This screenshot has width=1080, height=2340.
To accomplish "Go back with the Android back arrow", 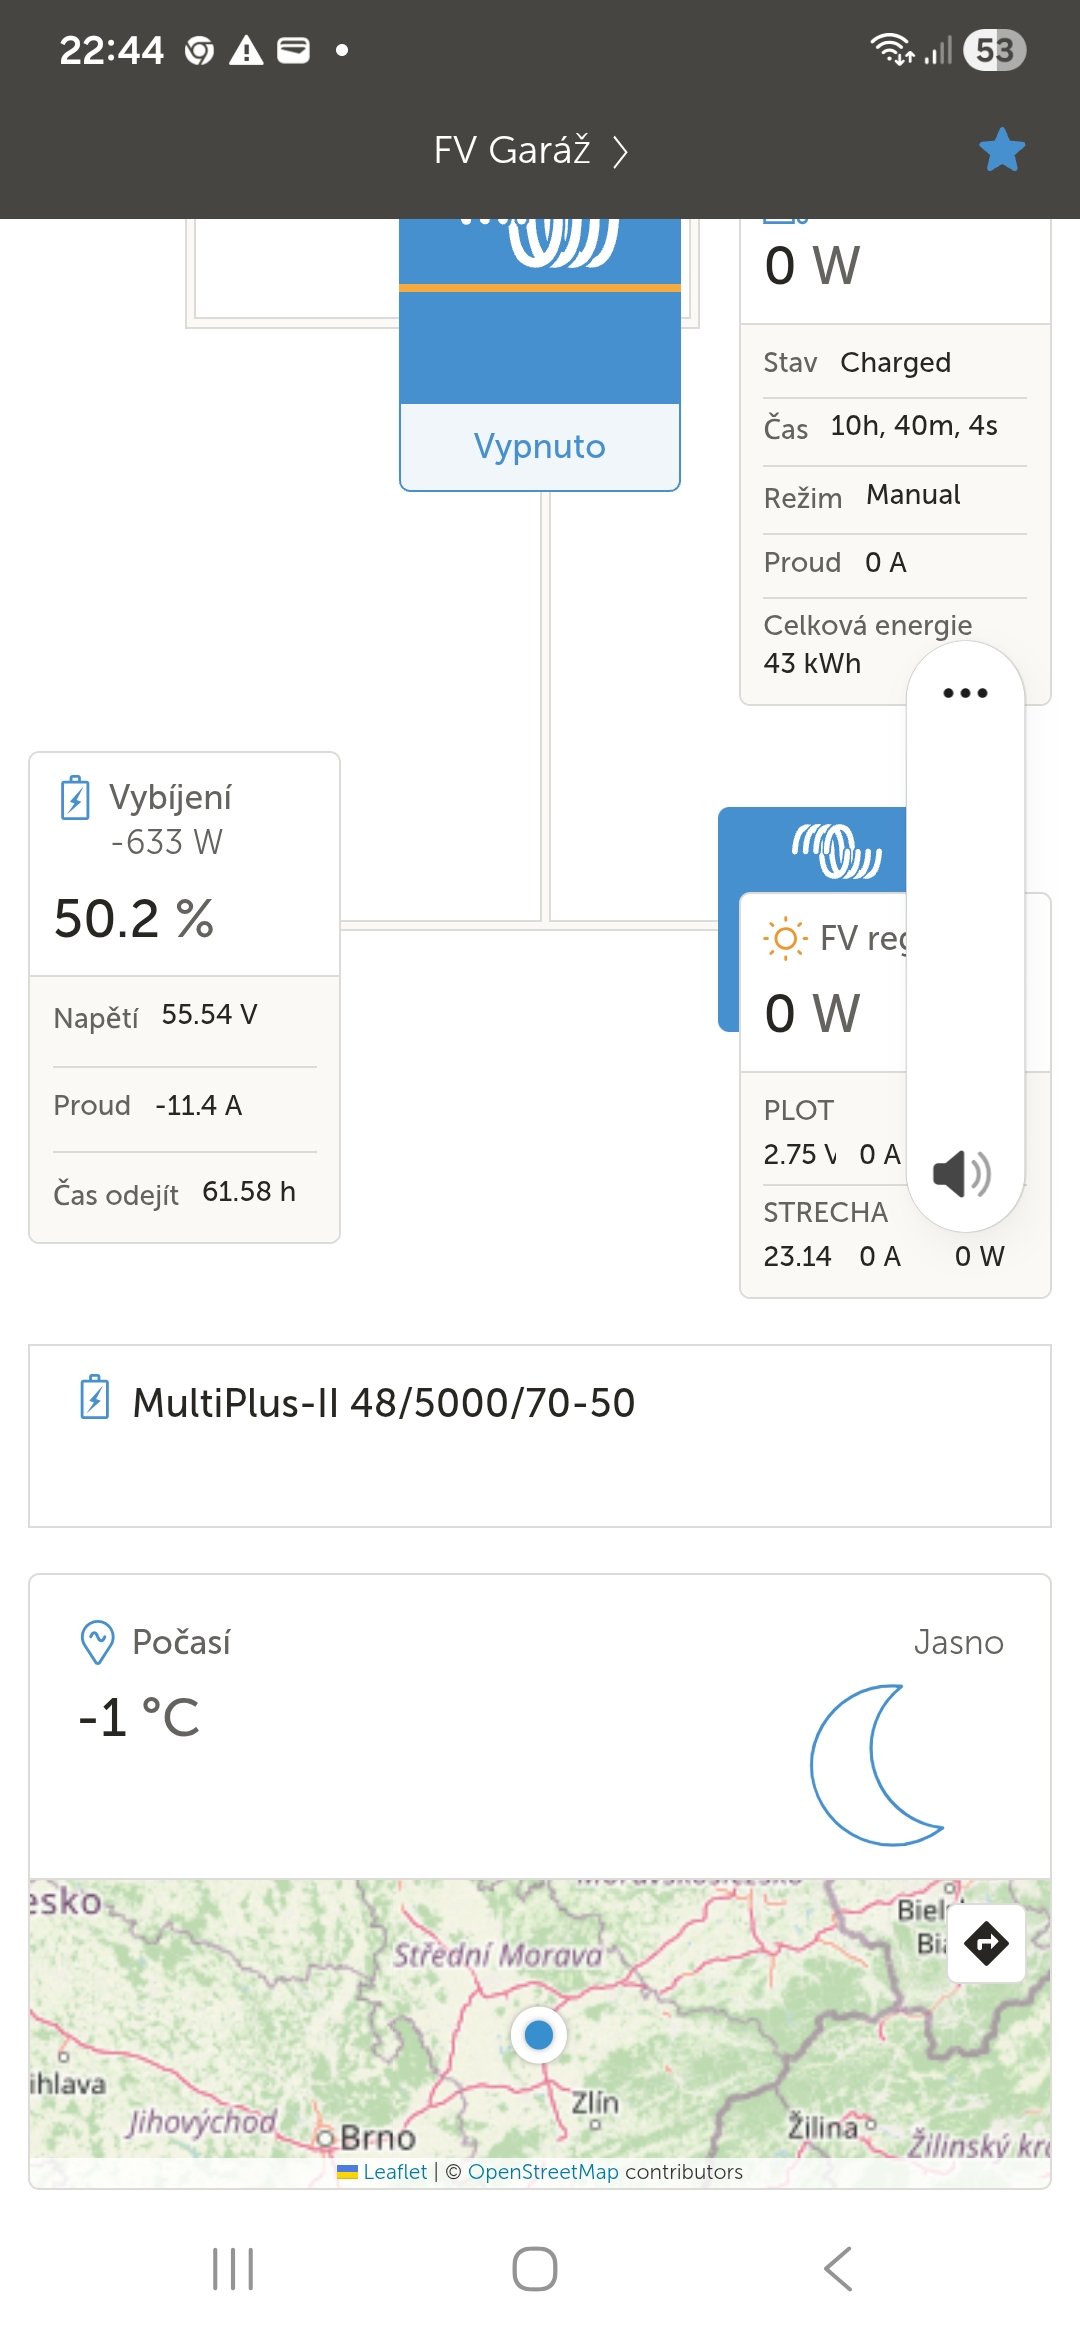I will [x=838, y=2268].
